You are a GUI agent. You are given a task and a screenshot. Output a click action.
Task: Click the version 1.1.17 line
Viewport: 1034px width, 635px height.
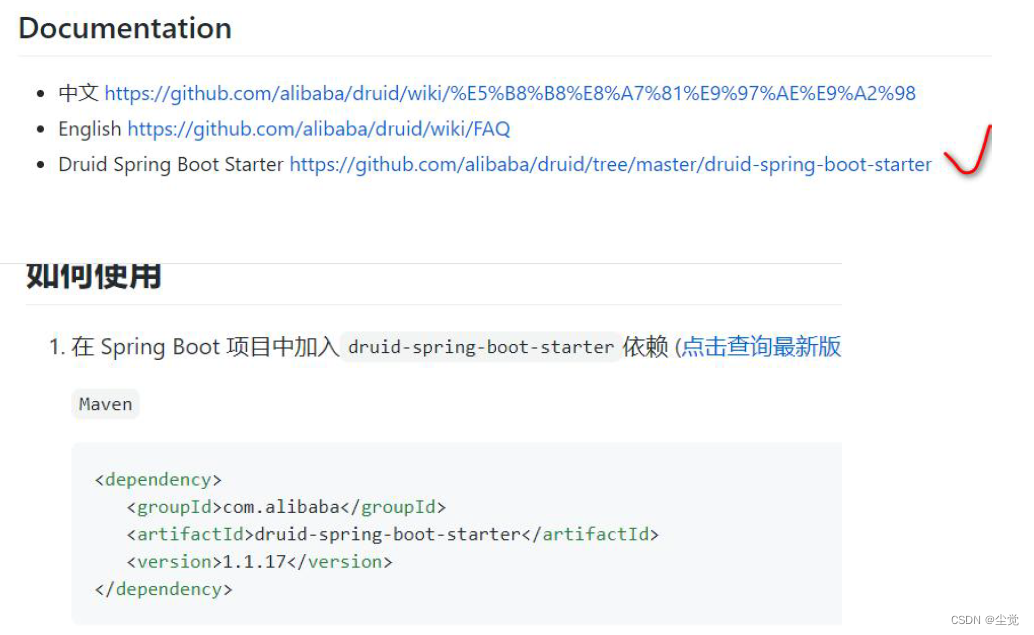click(x=260, y=562)
